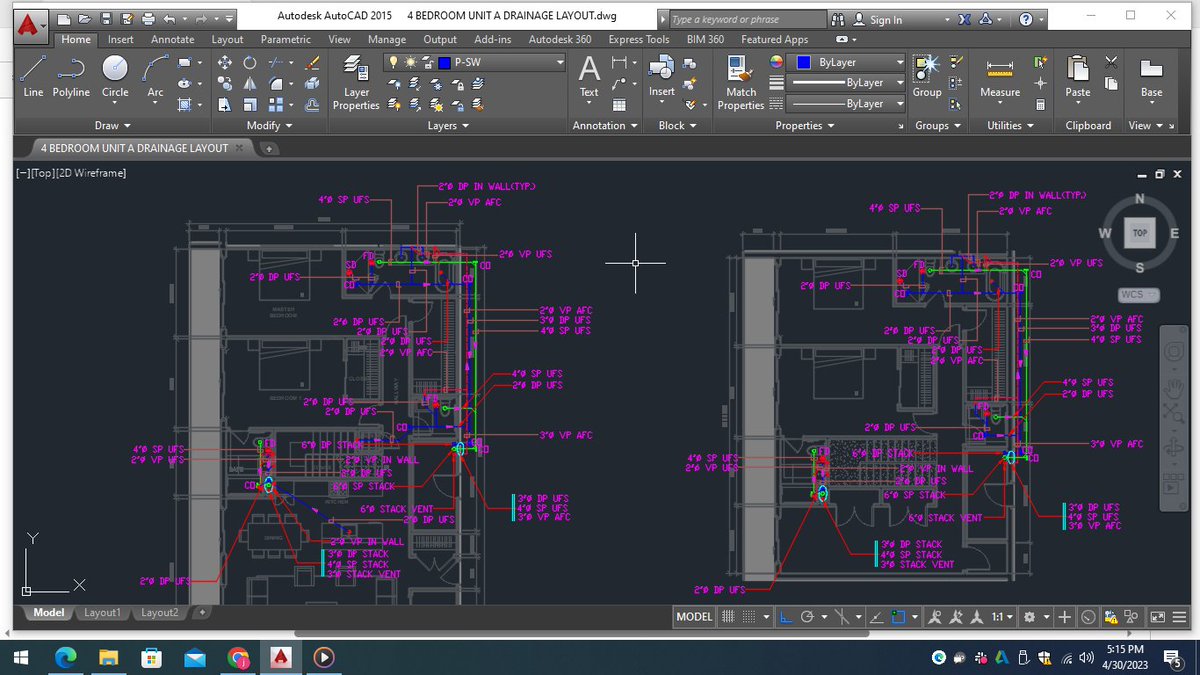Toggle snap mode in status bar
The width and height of the screenshot is (1200, 675).
(x=748, y=617)
